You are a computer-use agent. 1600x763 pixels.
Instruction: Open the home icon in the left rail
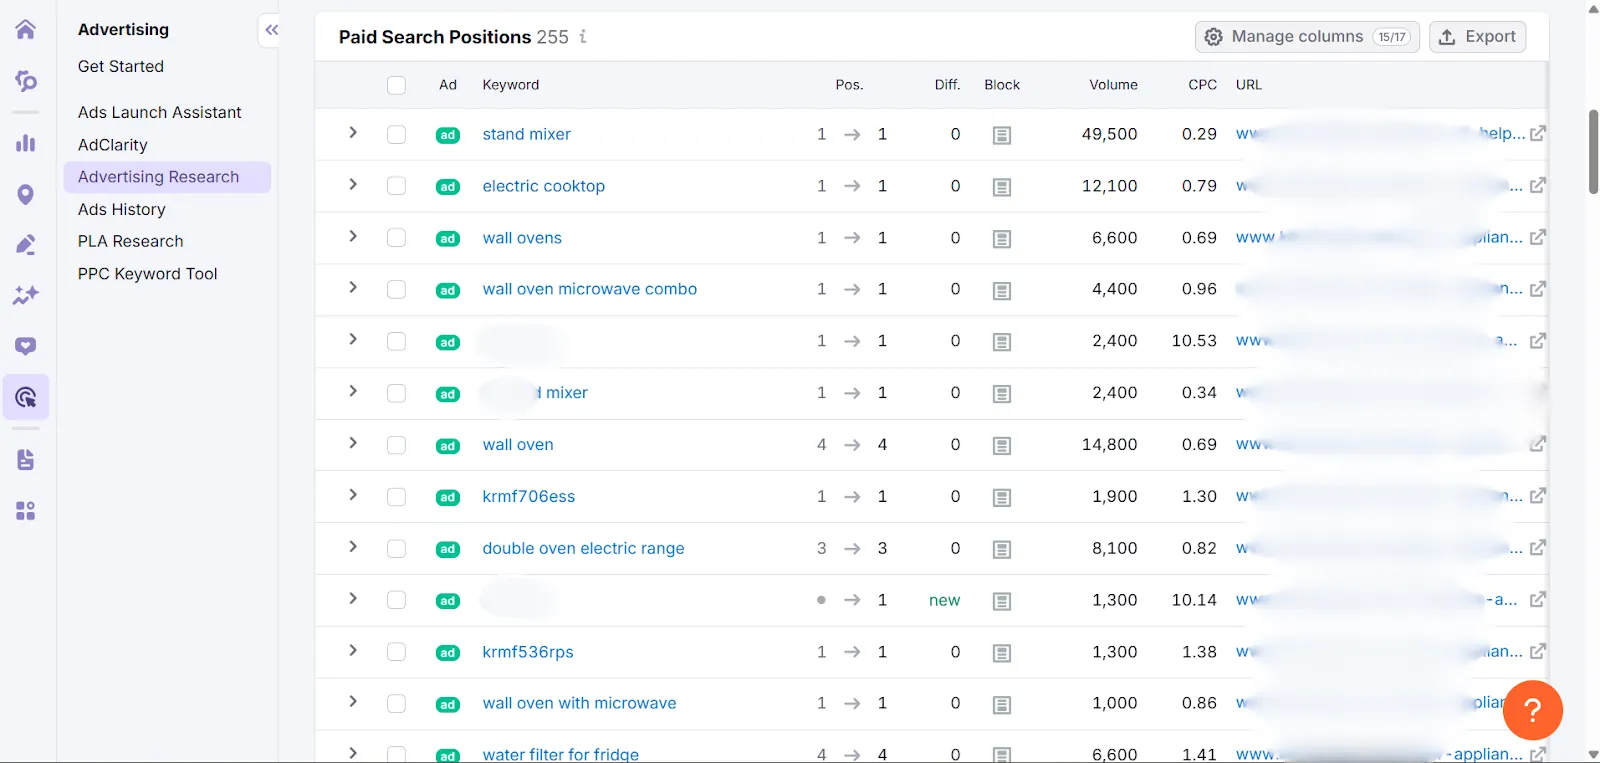coord(26,29)
